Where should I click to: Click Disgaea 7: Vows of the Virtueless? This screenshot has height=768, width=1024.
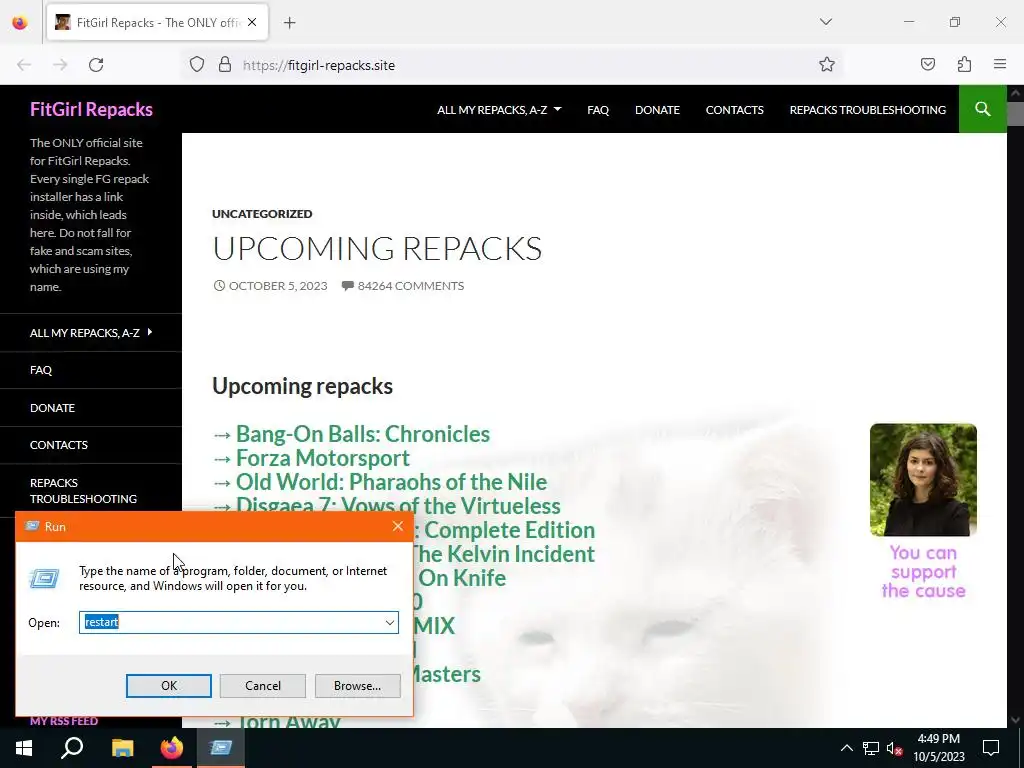tap(398, 505)
